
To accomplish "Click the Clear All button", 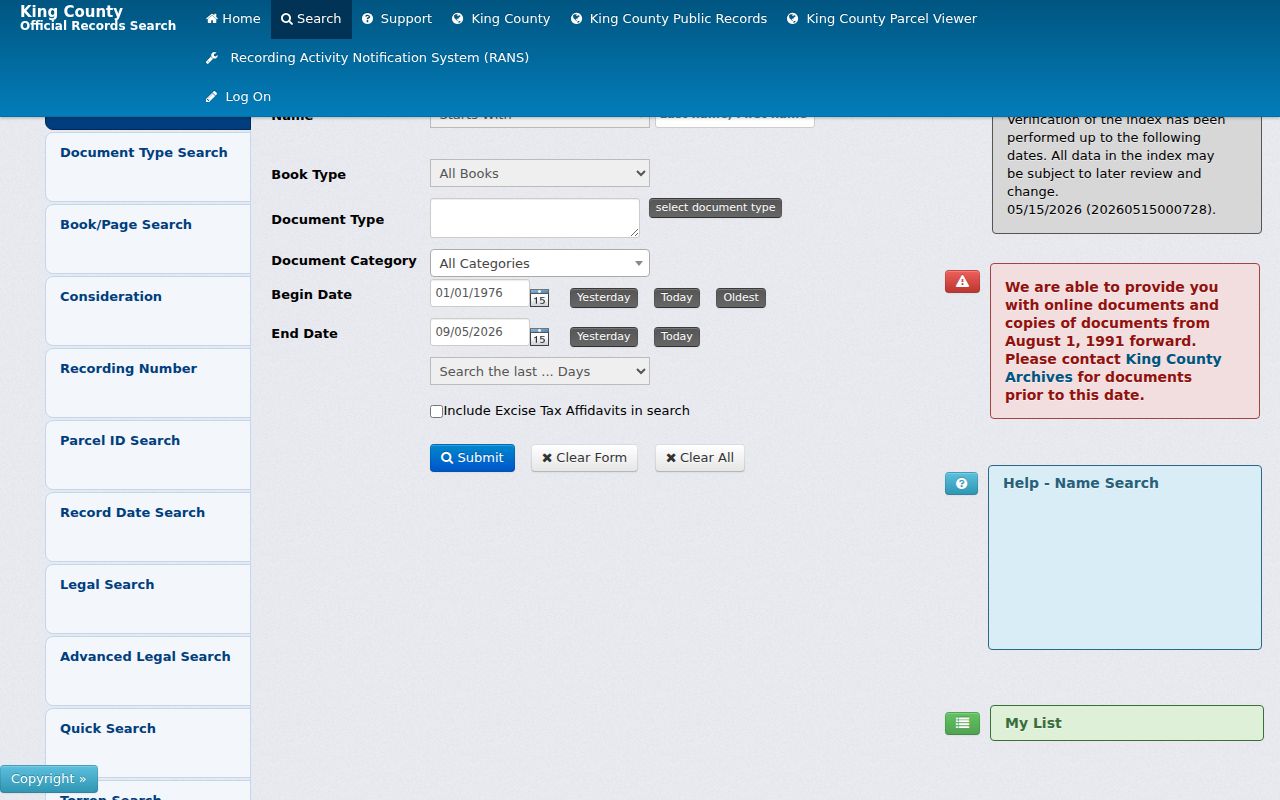I will point(700,458).
